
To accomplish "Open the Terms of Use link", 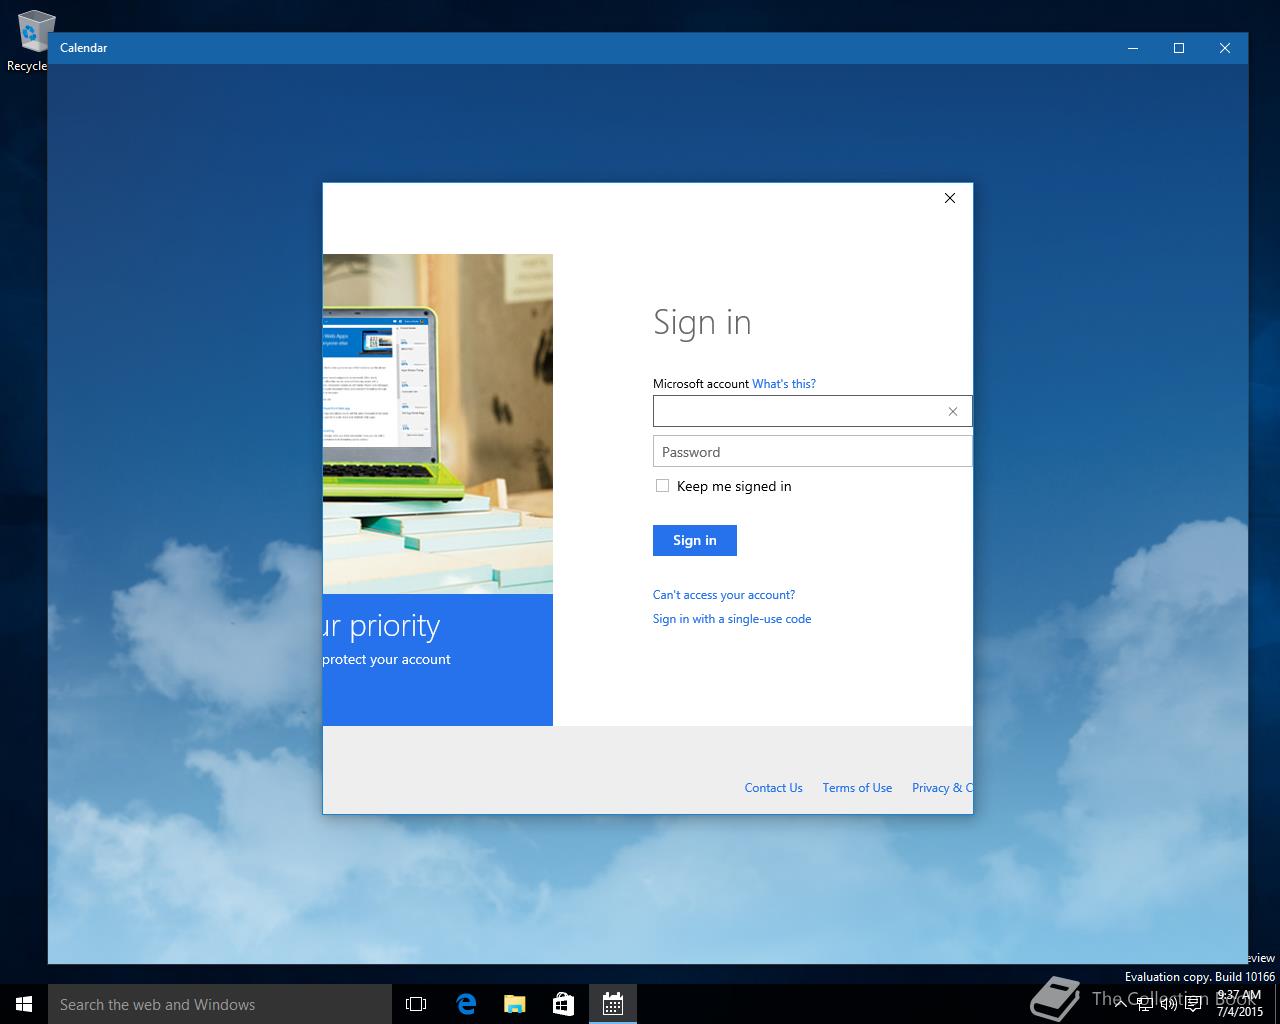I will pos(857,788).
